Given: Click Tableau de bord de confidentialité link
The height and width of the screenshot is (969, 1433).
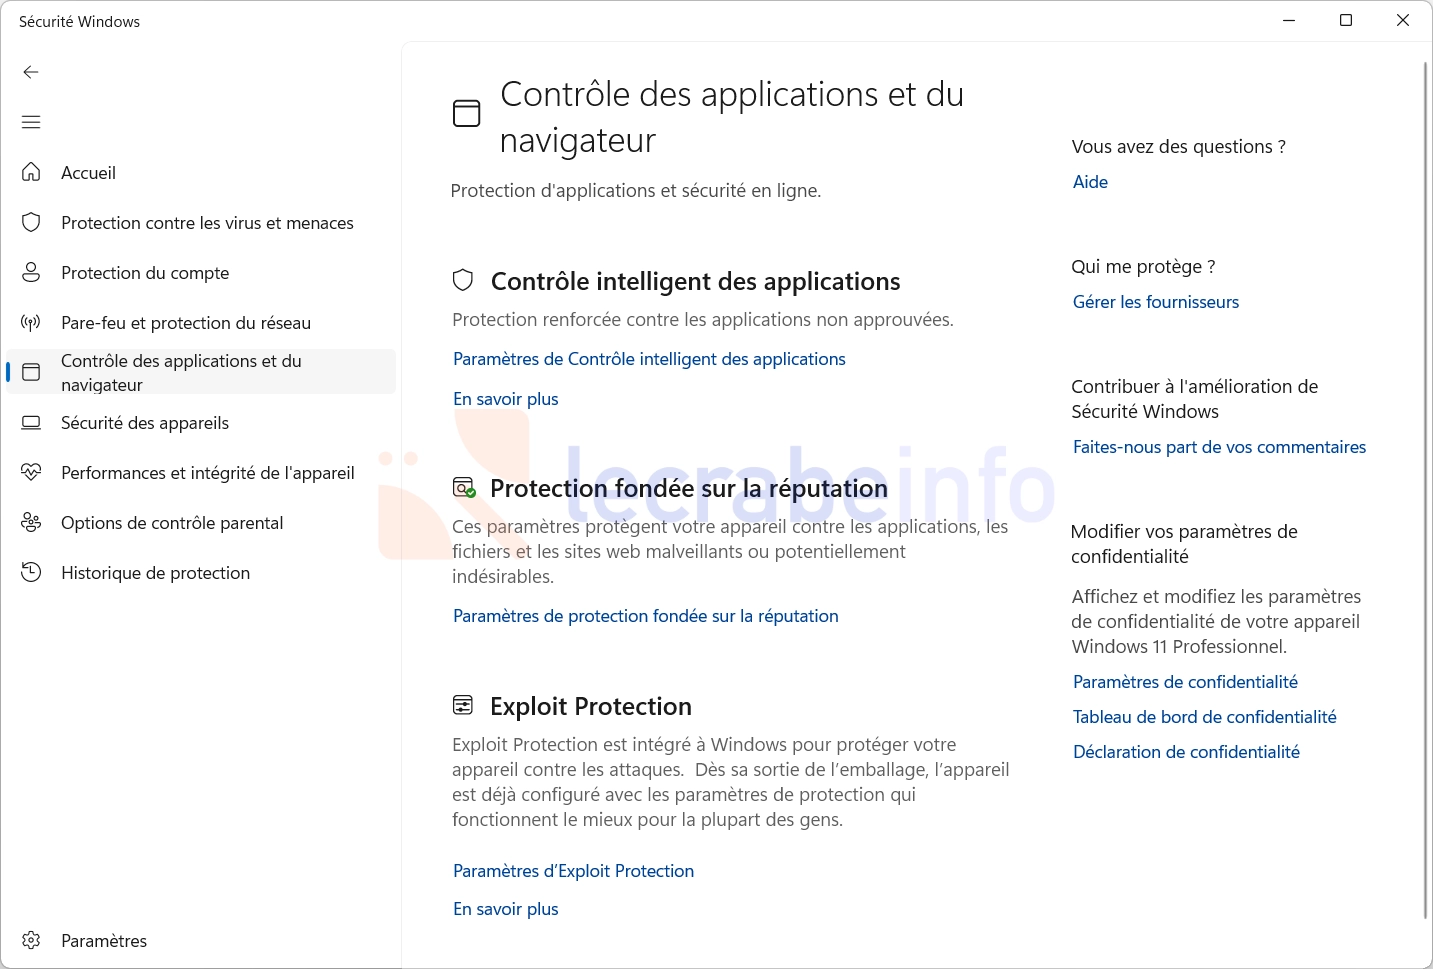Looking at the screenshot, I should coord(1204,717).
